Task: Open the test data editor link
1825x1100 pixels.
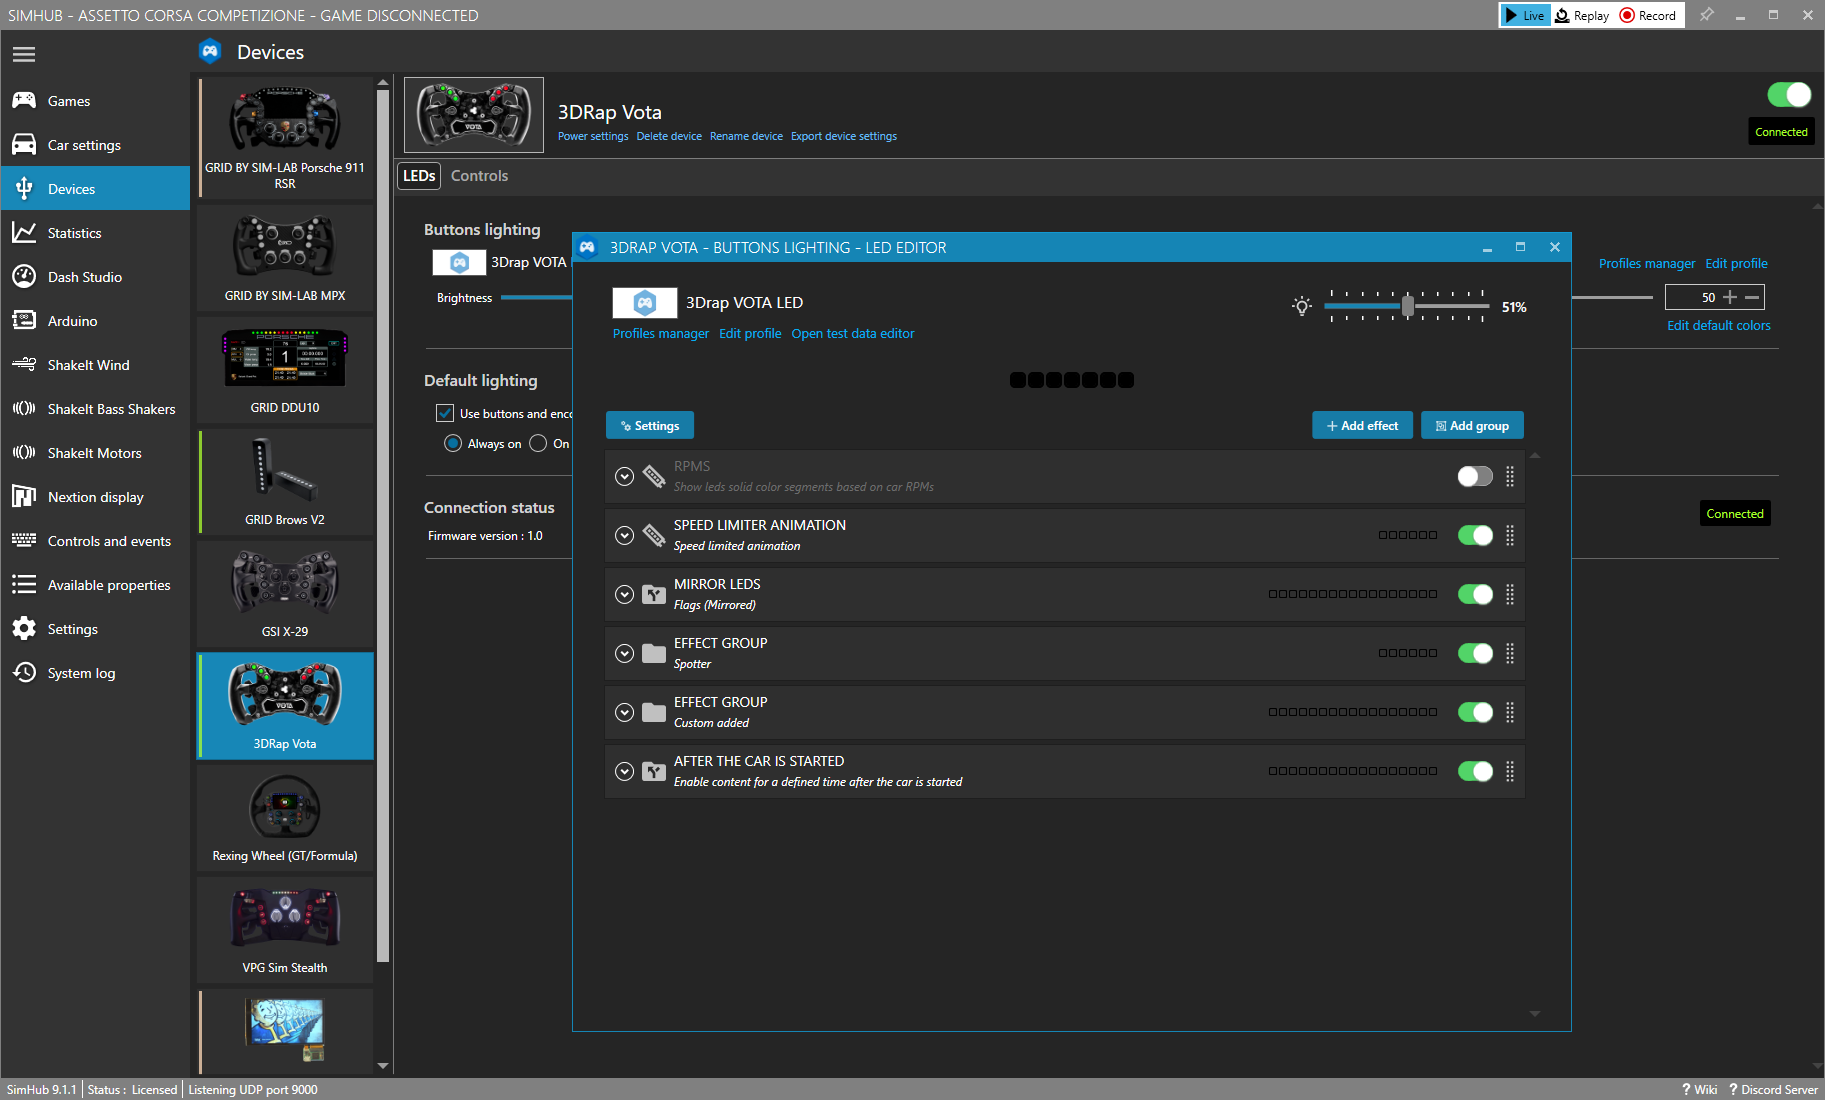Action: (852, 334)
